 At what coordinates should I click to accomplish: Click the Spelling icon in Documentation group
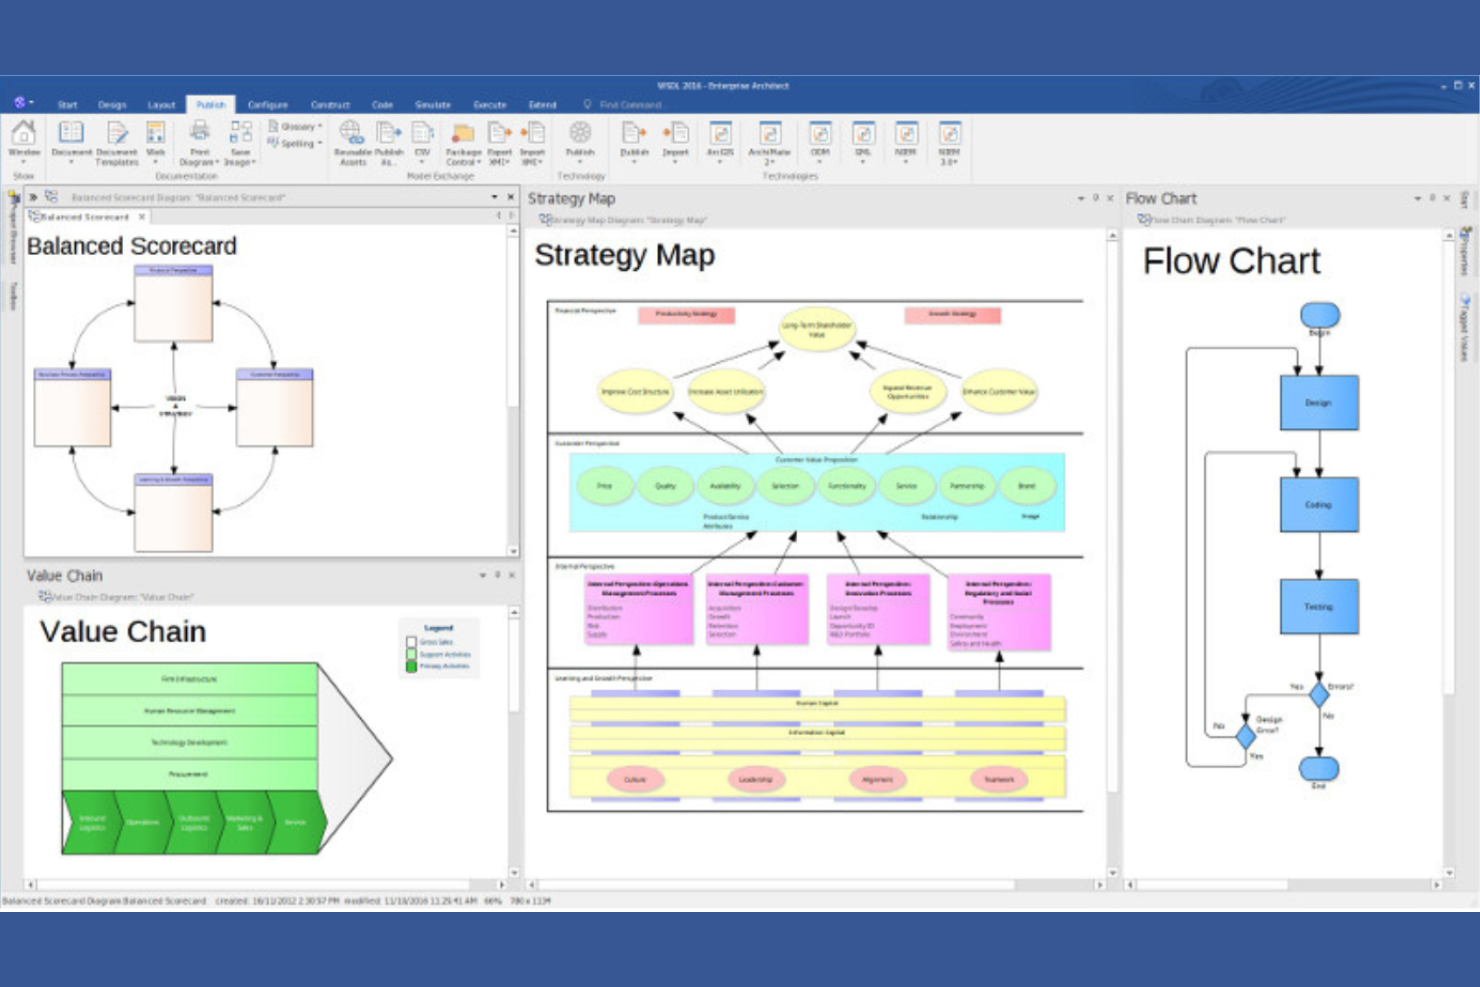tap(292, 142)
